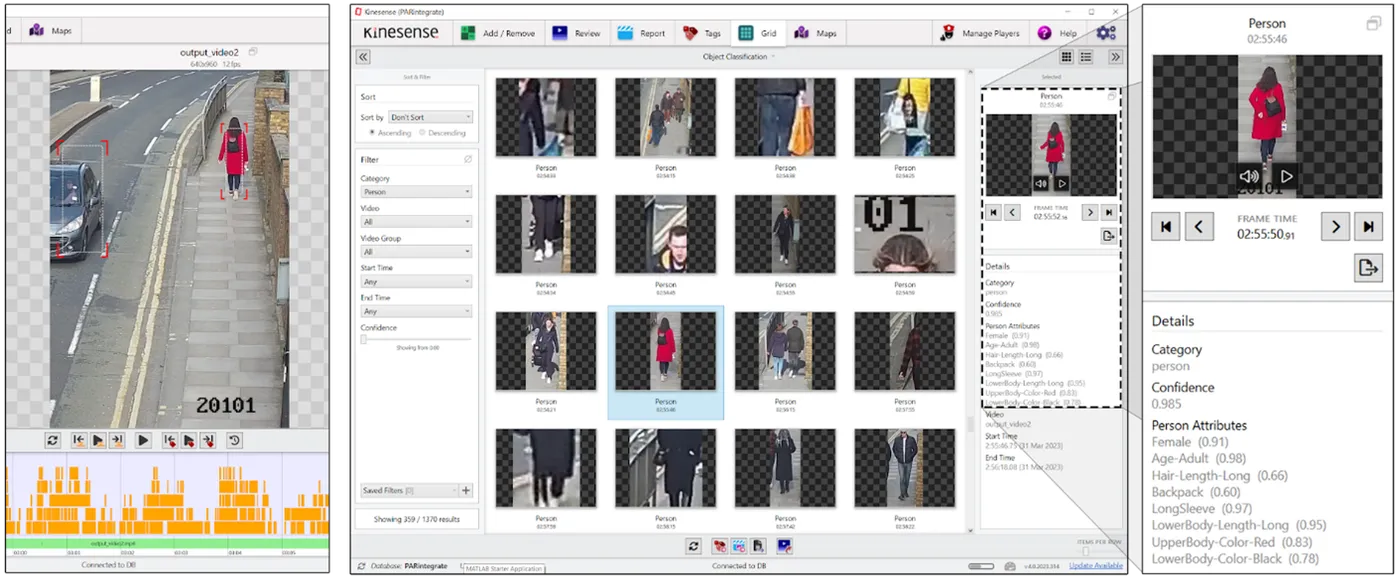
Task: Switch to the Review tab
Action: point(576,33)
